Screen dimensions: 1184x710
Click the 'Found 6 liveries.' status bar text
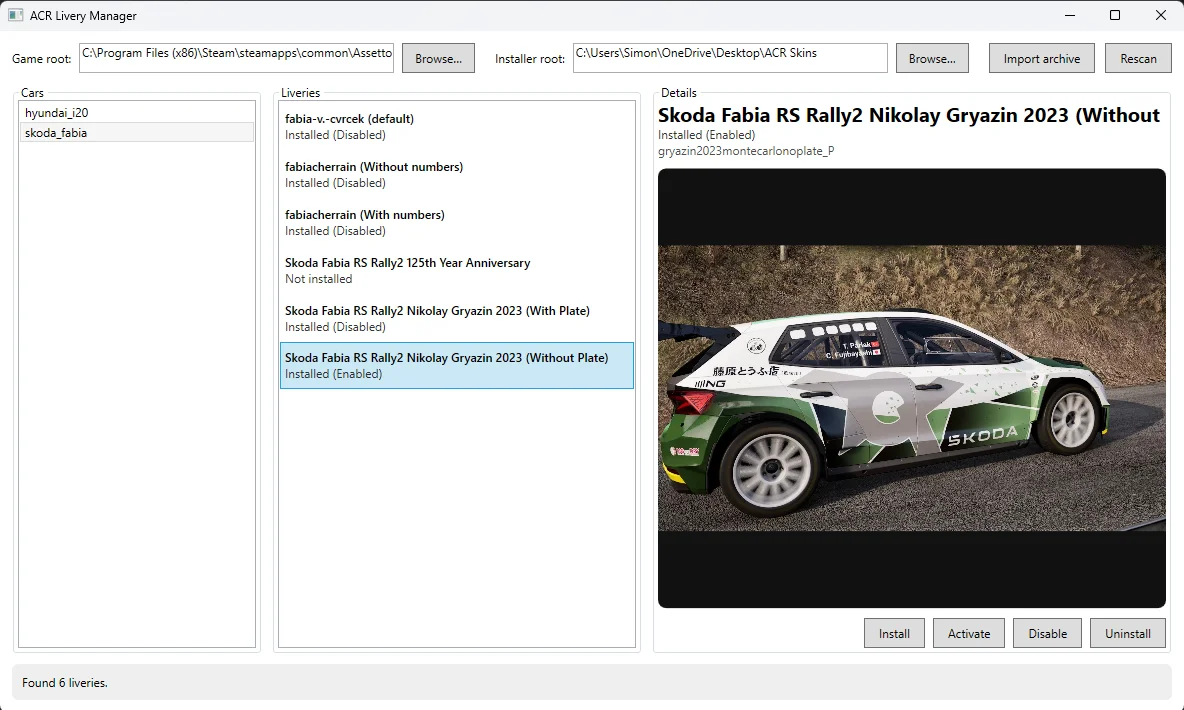[x=65, y=683]
